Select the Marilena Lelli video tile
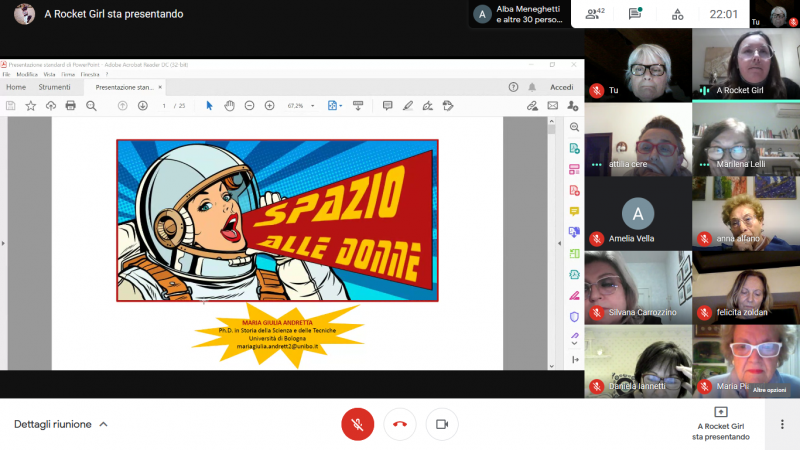800x450 pixels. point(746,139)
